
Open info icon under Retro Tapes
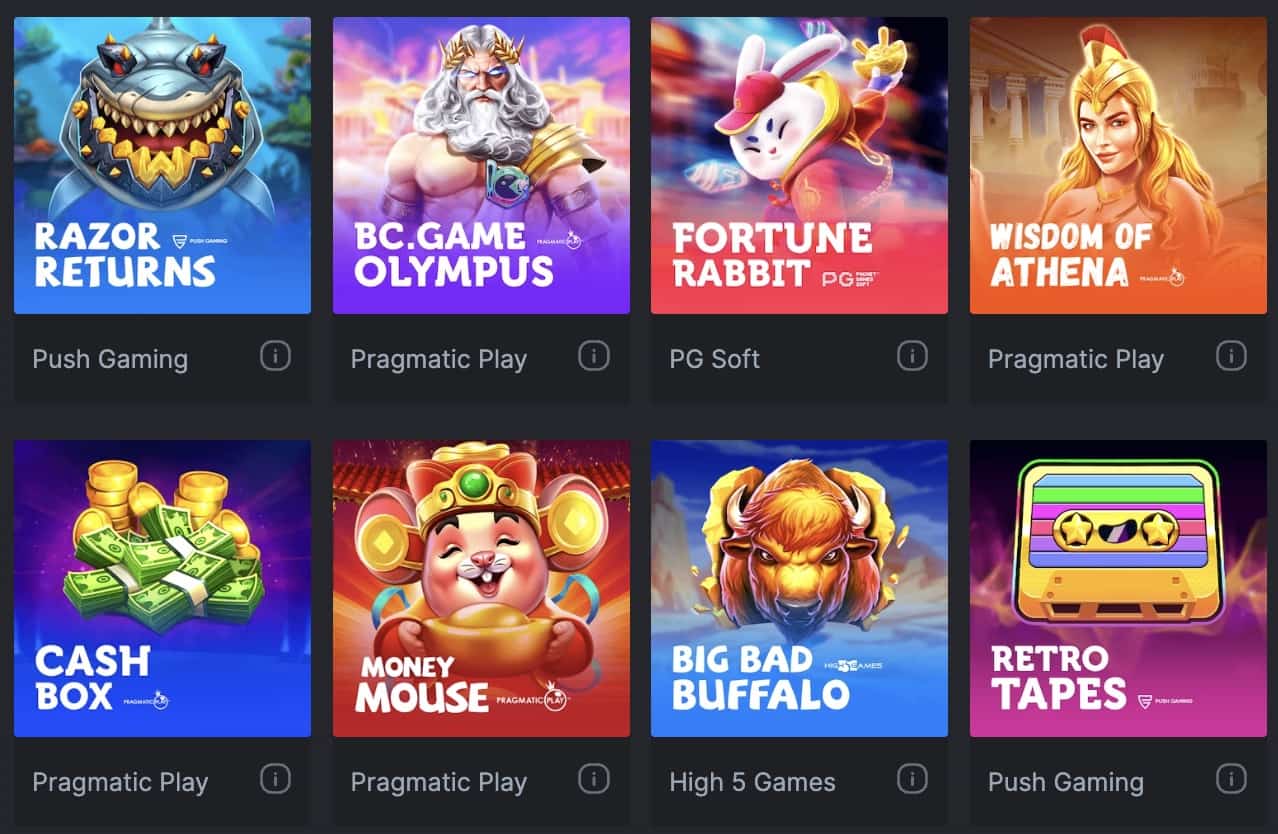pos(1231,778)
